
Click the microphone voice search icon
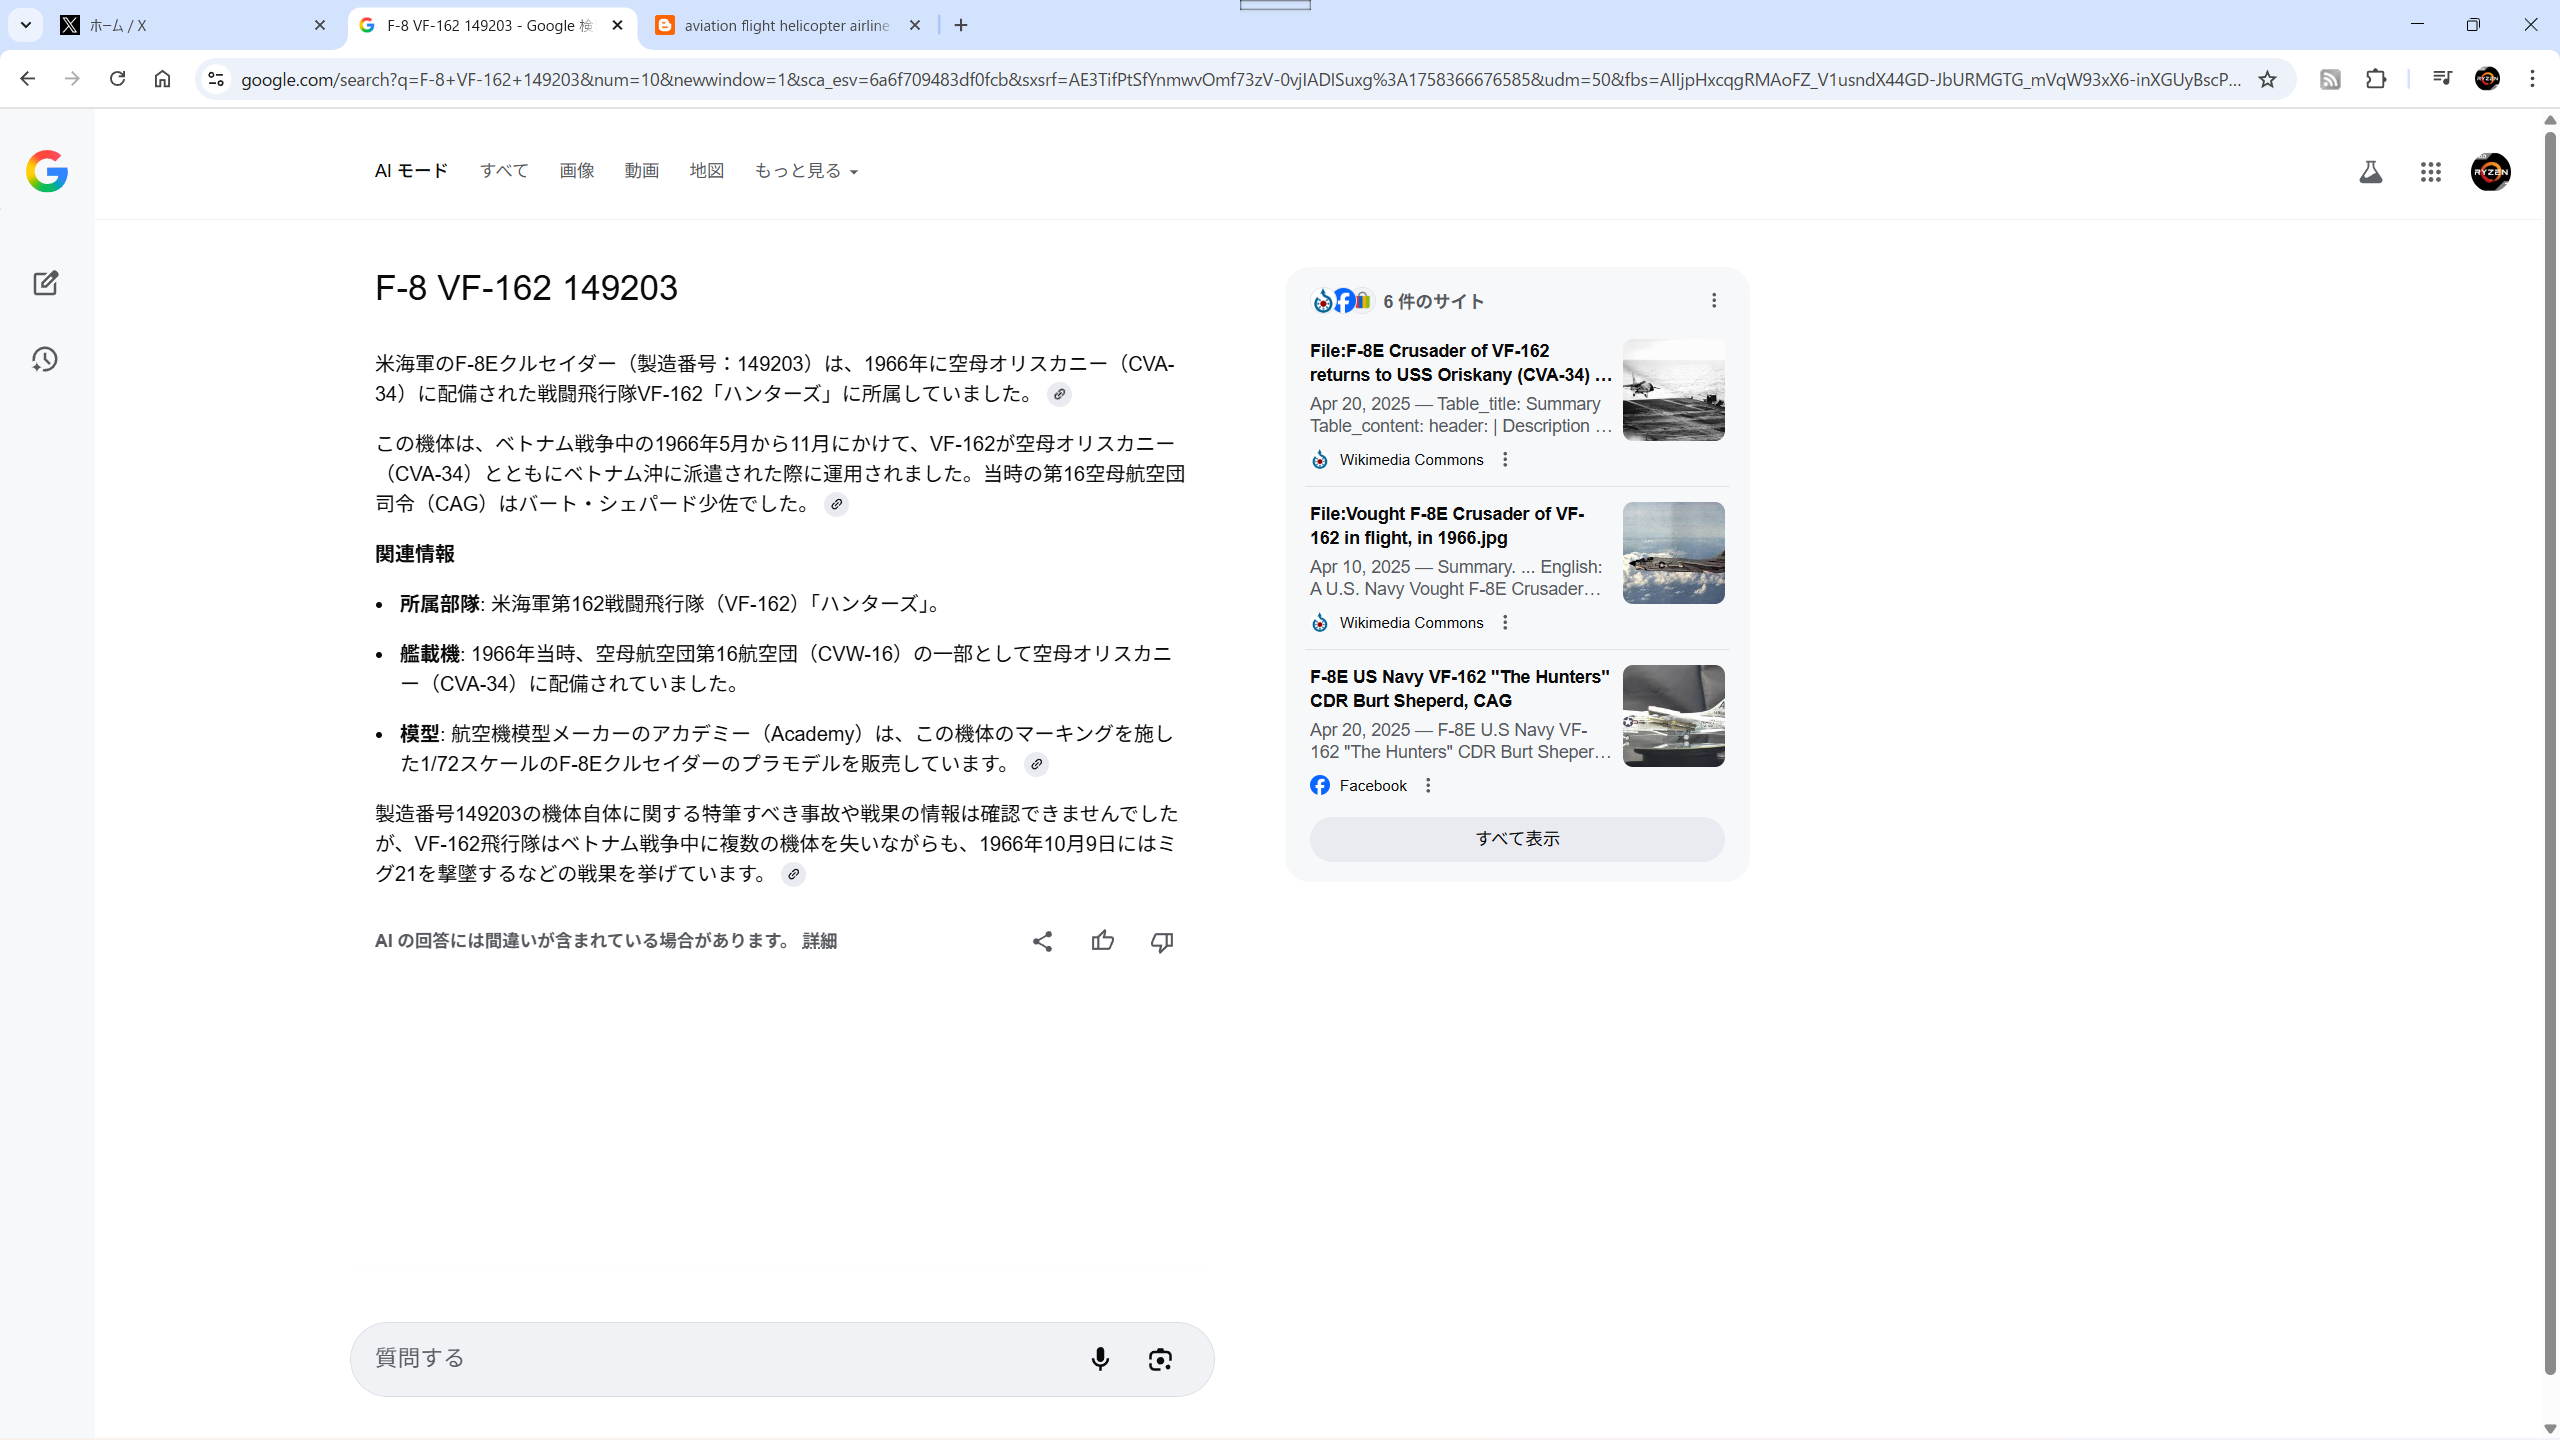pyautogui.click(x=1100, y=1359)
